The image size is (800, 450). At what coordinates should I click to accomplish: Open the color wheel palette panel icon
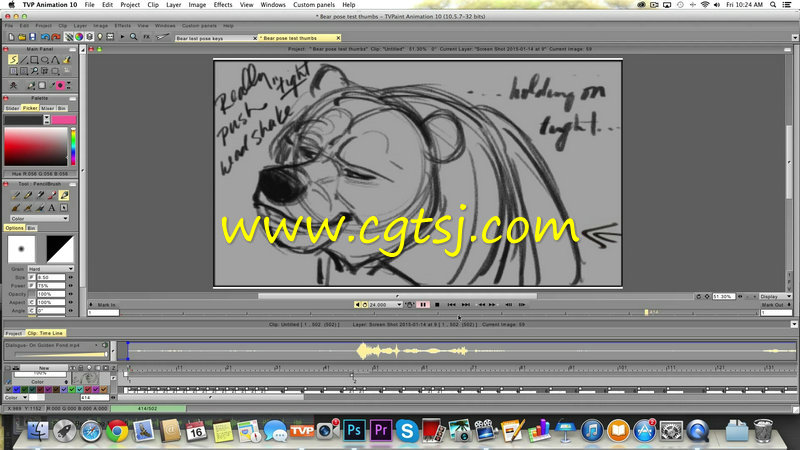pyautogui.click(x=79, y=37)
